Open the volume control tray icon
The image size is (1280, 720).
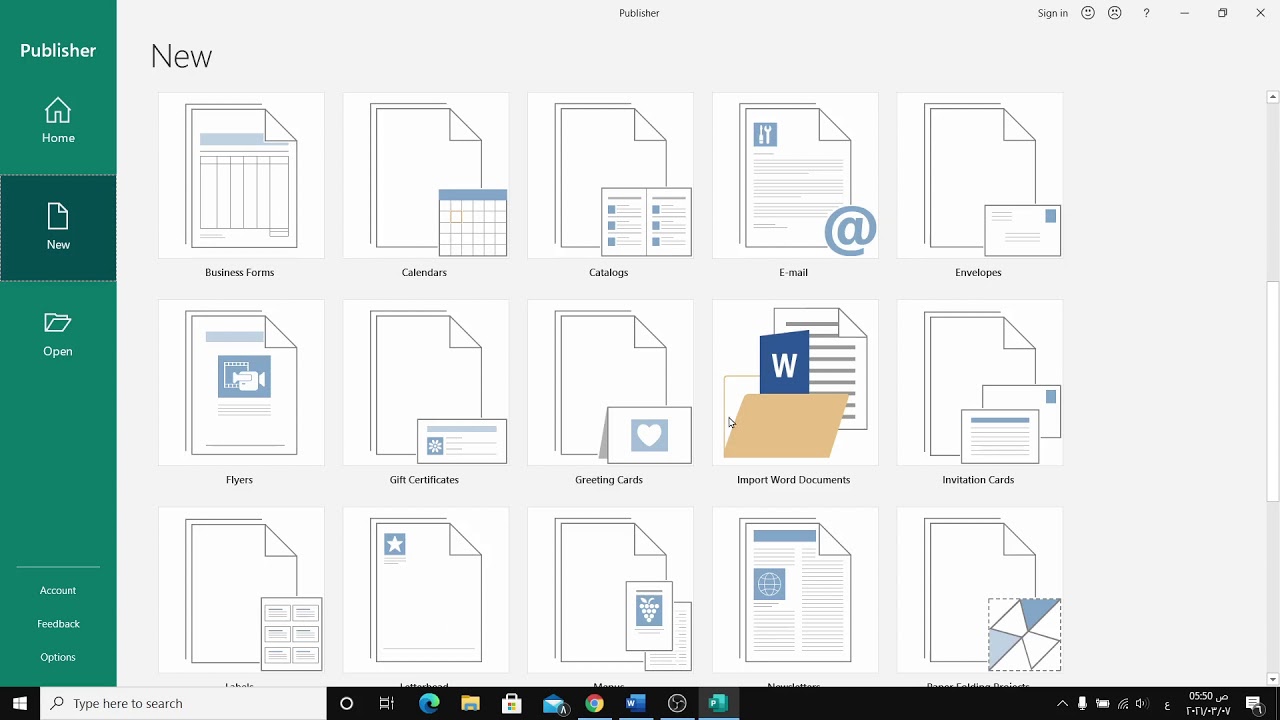click(x=1142, y=704)
